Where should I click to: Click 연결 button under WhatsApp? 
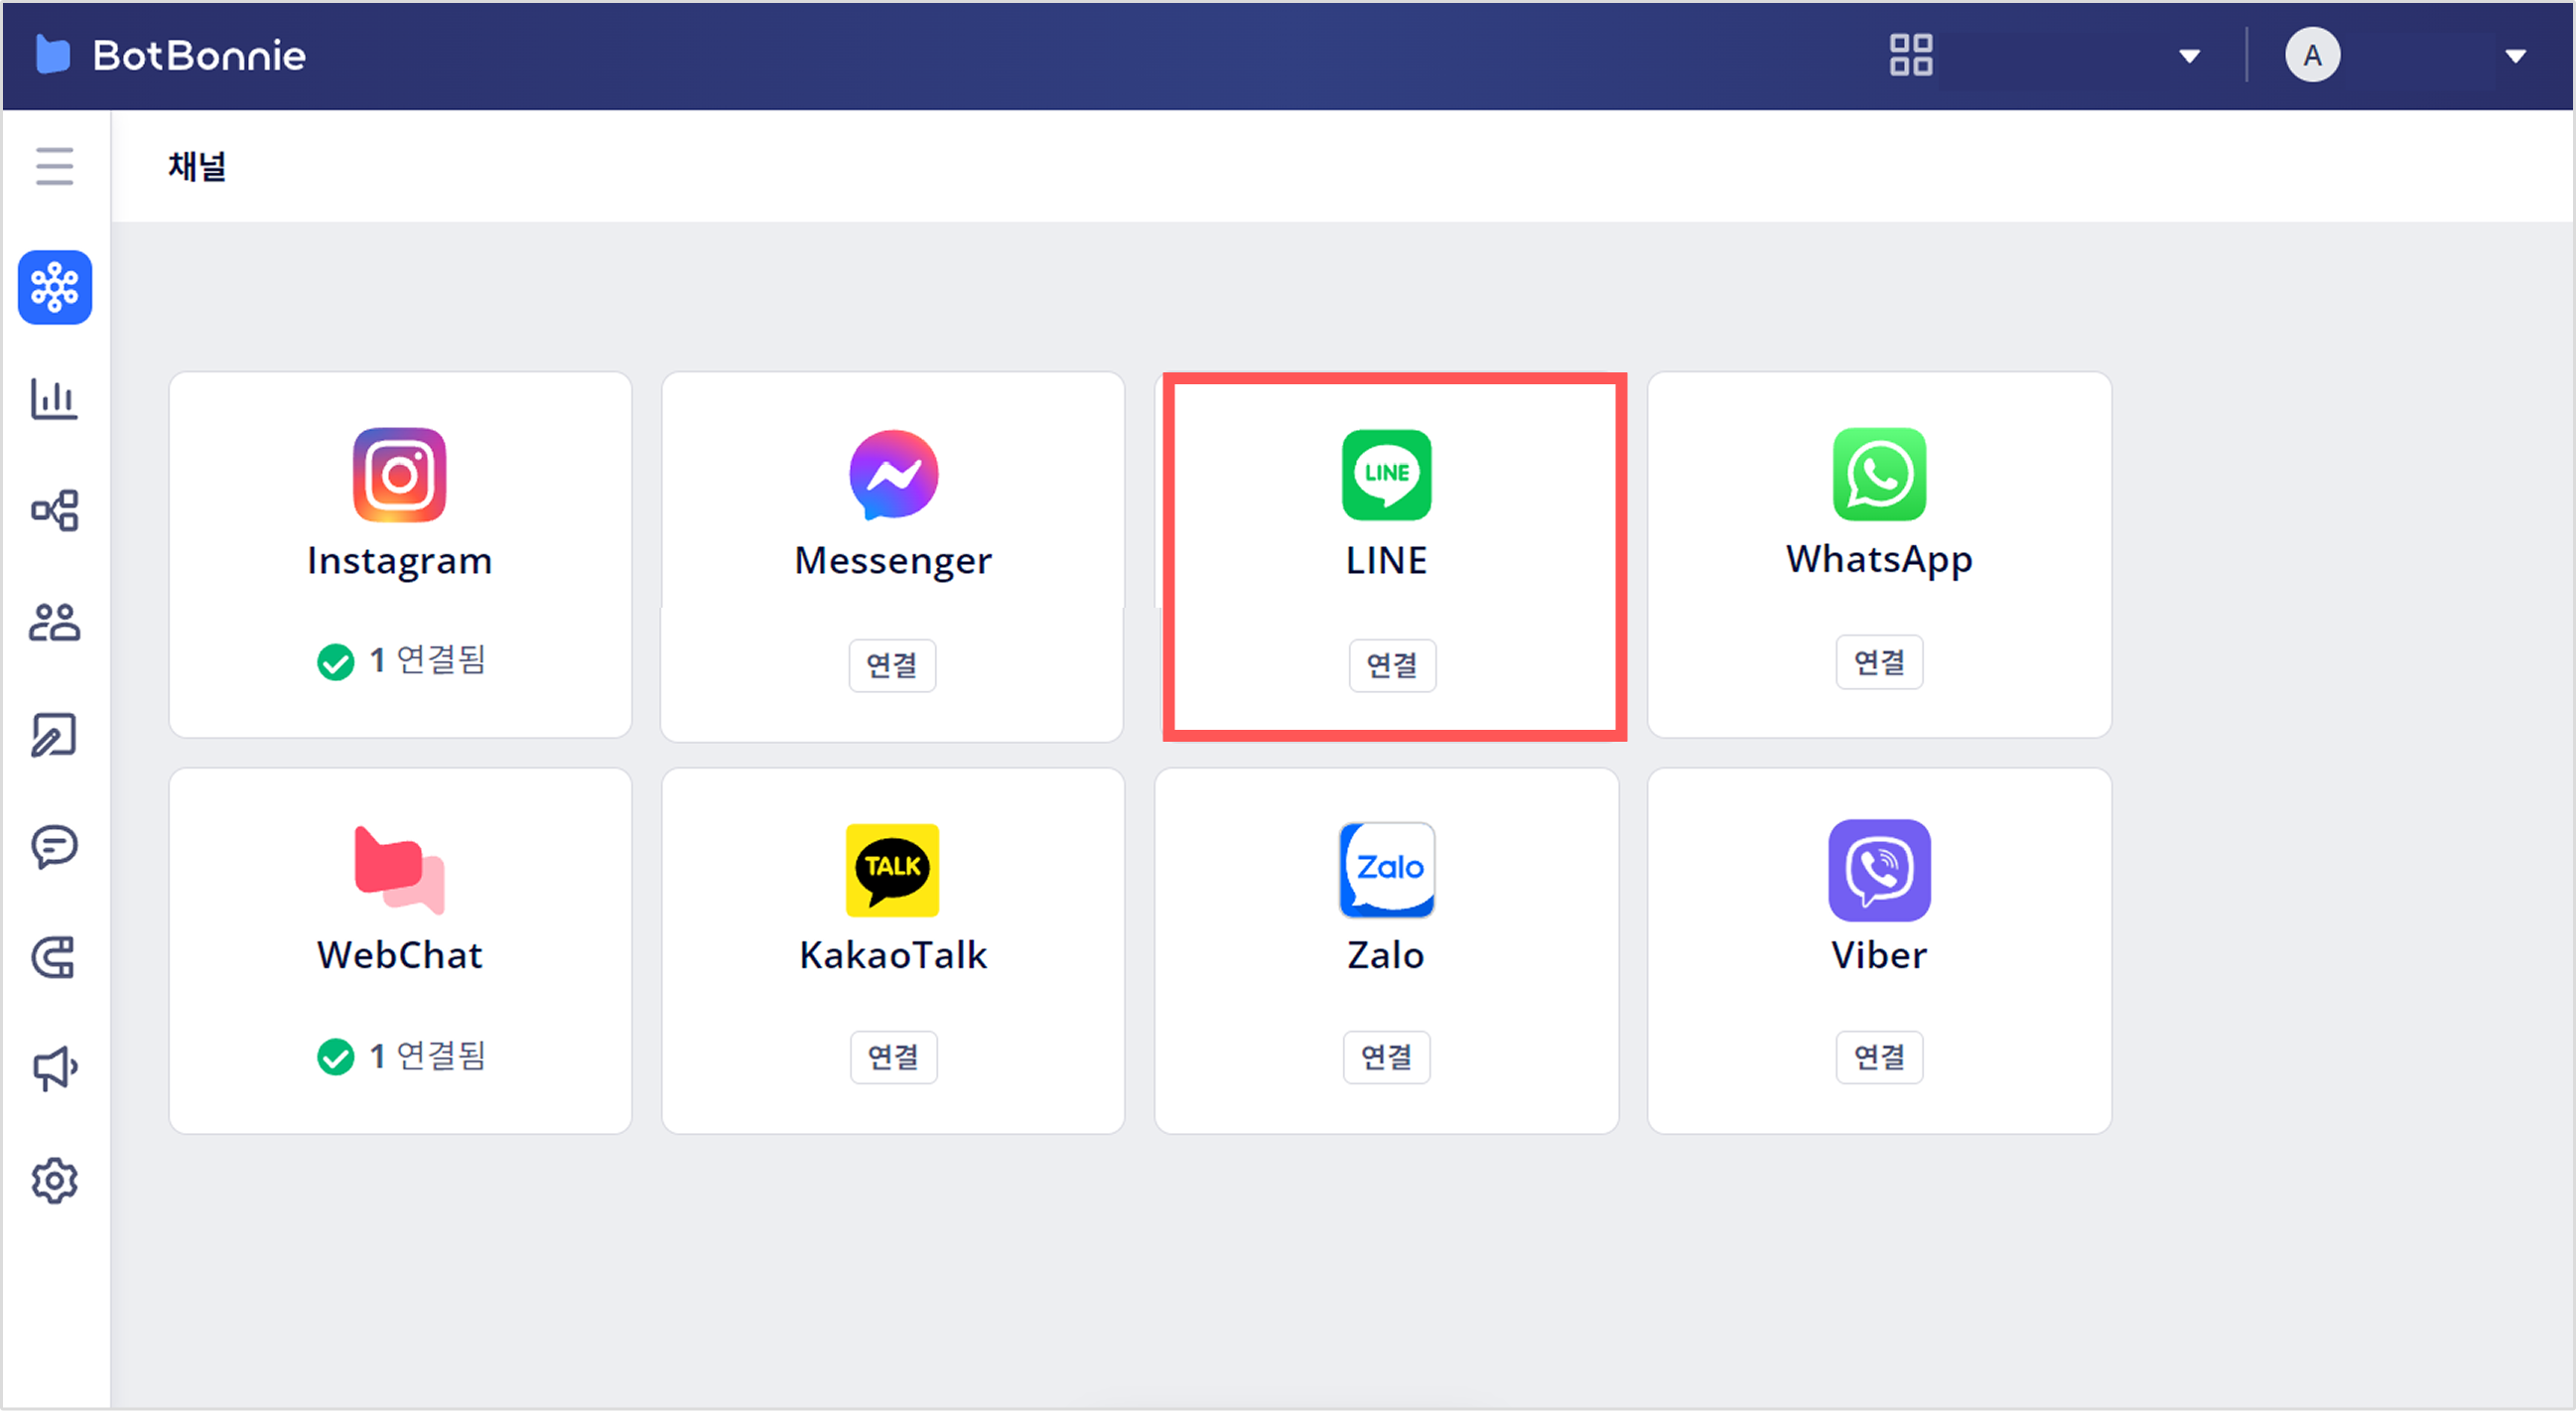[x=1880, y=662]
